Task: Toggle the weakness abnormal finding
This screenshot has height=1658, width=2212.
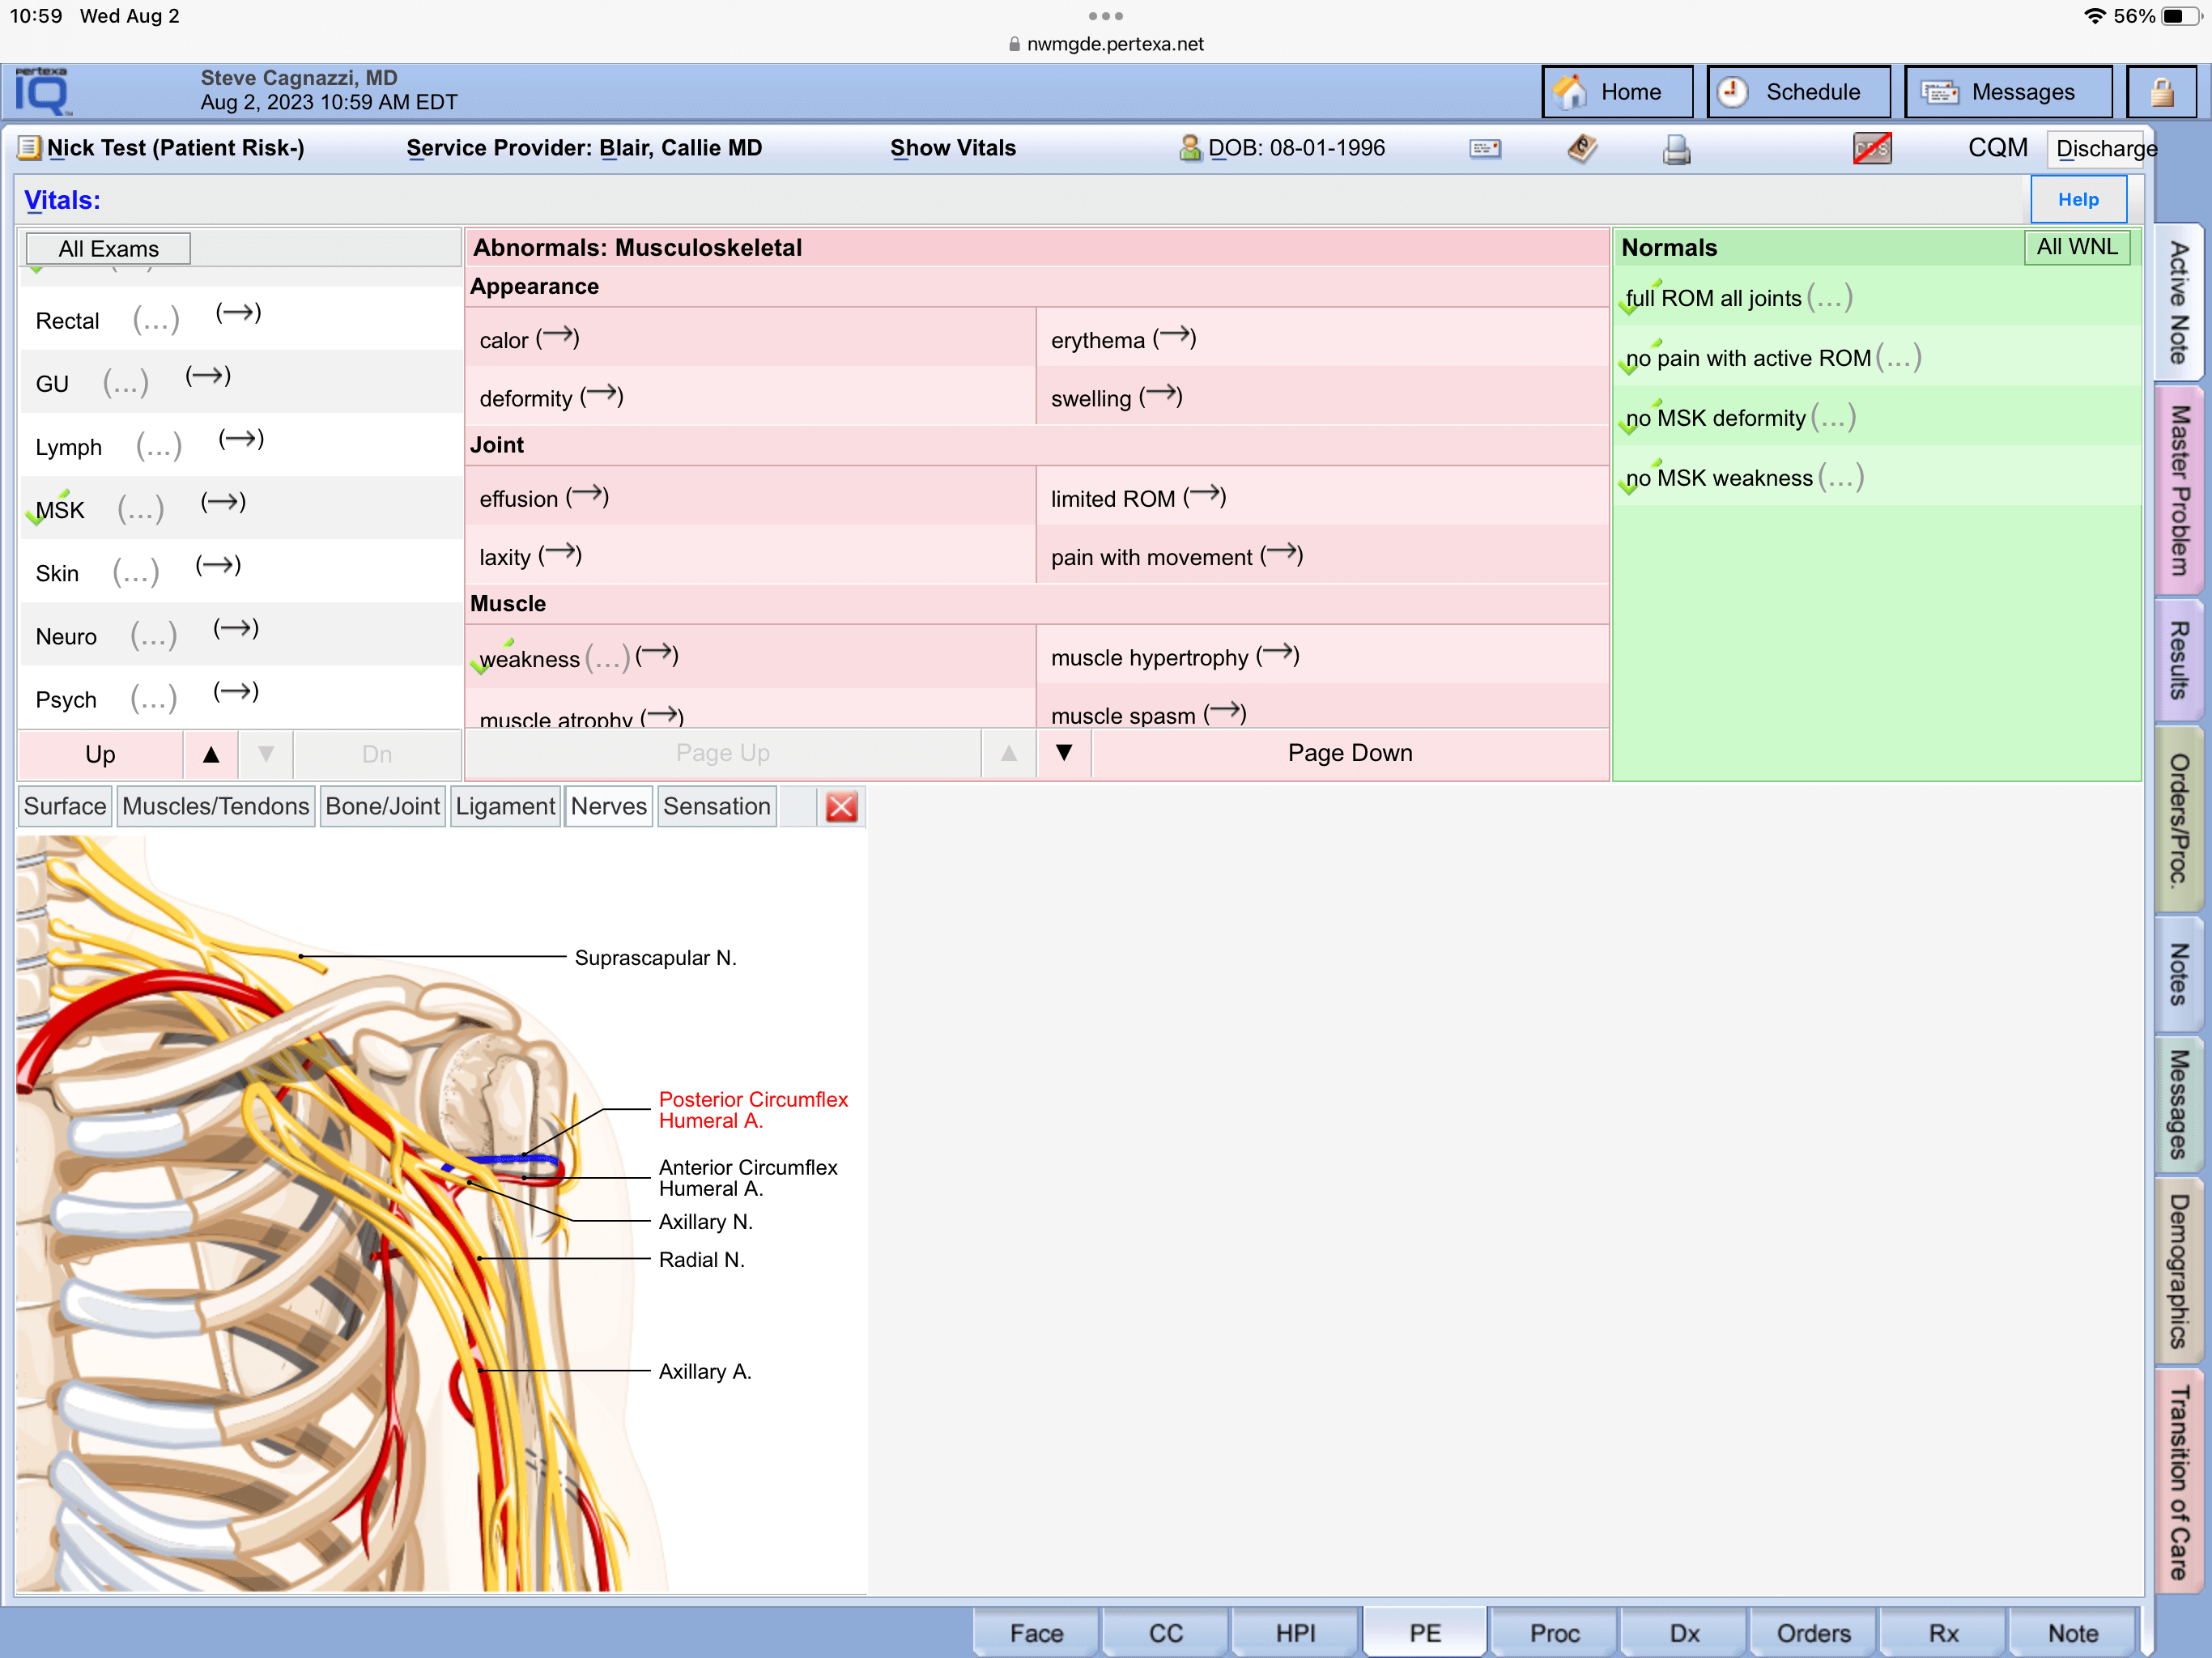Action: pyautogui.click(x=529, y=659)
